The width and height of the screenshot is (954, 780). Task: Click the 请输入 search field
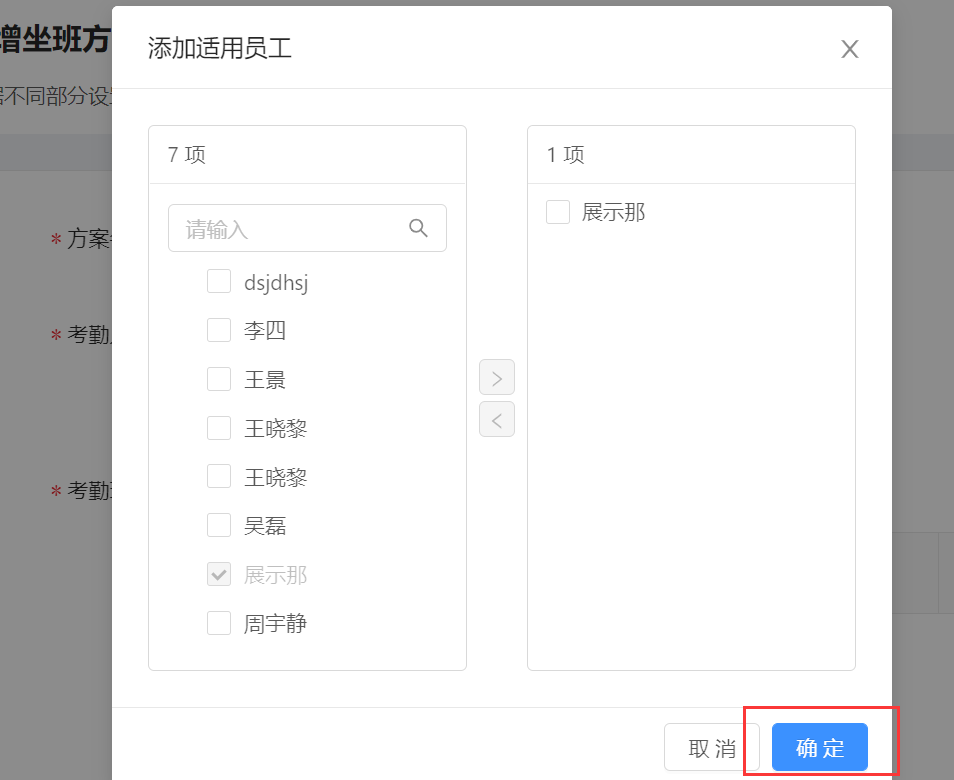307,228
